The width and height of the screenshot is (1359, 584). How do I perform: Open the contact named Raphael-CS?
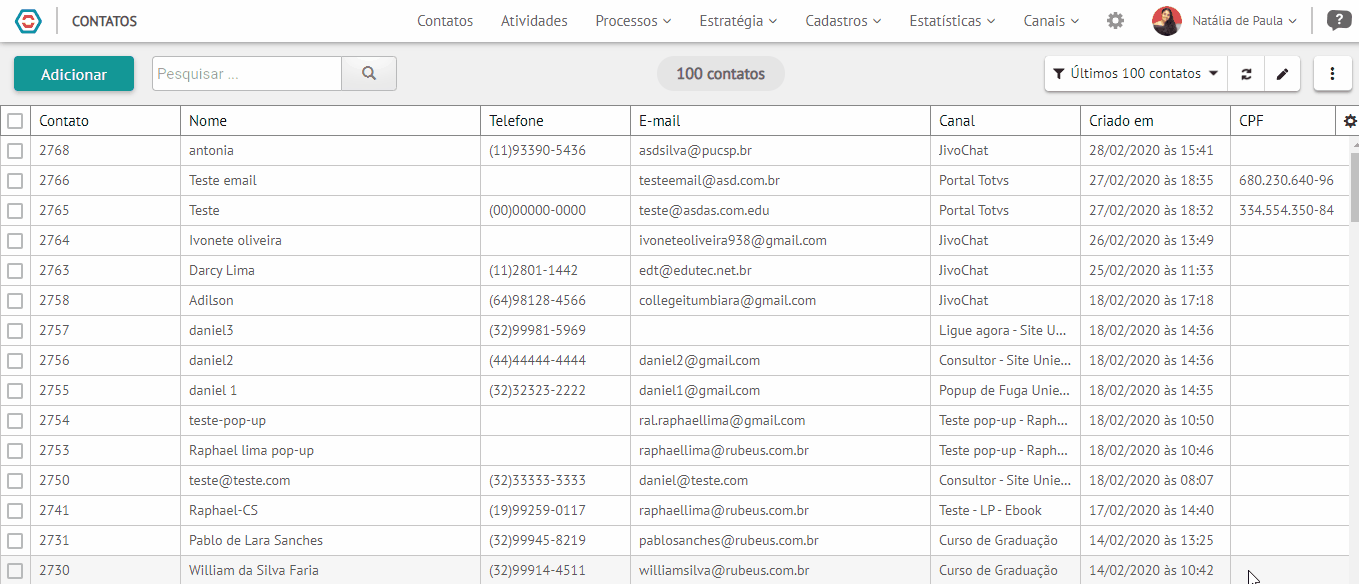pyautogui.click(x=223, y=511)
